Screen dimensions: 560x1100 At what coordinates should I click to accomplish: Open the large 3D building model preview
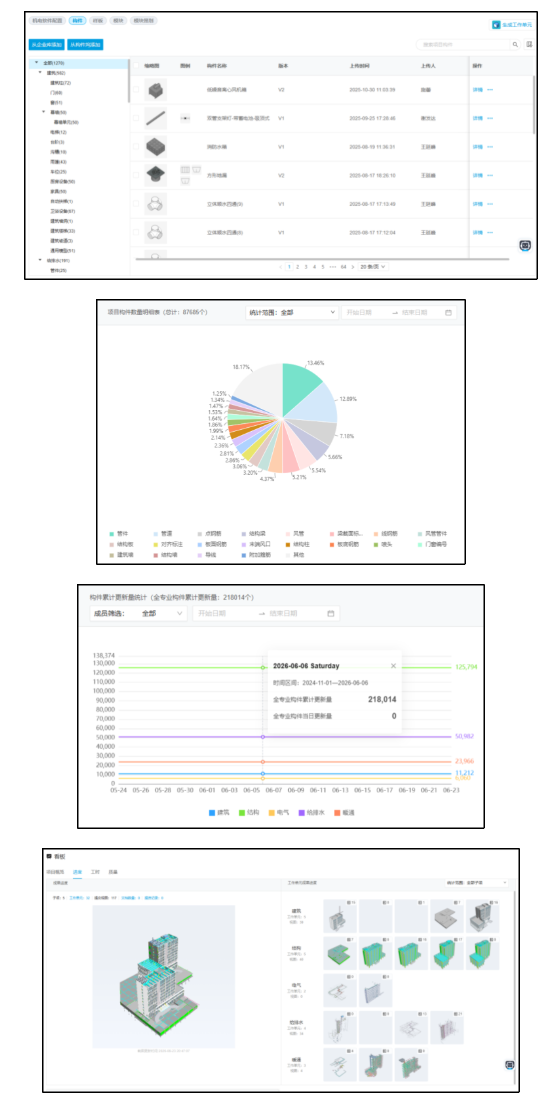tap(164, 978)
